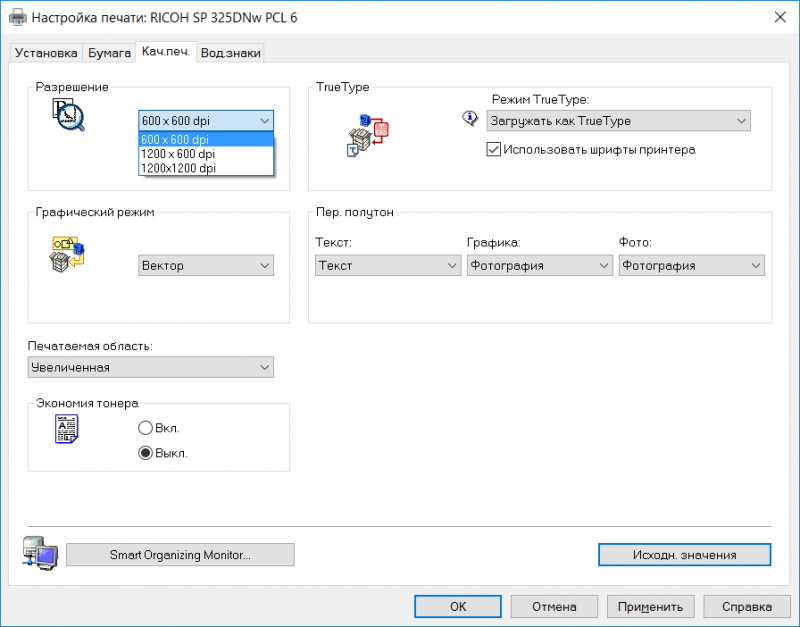Click the Применить button
This screenshot has height=627, width=800.
[x=651, y=606]
